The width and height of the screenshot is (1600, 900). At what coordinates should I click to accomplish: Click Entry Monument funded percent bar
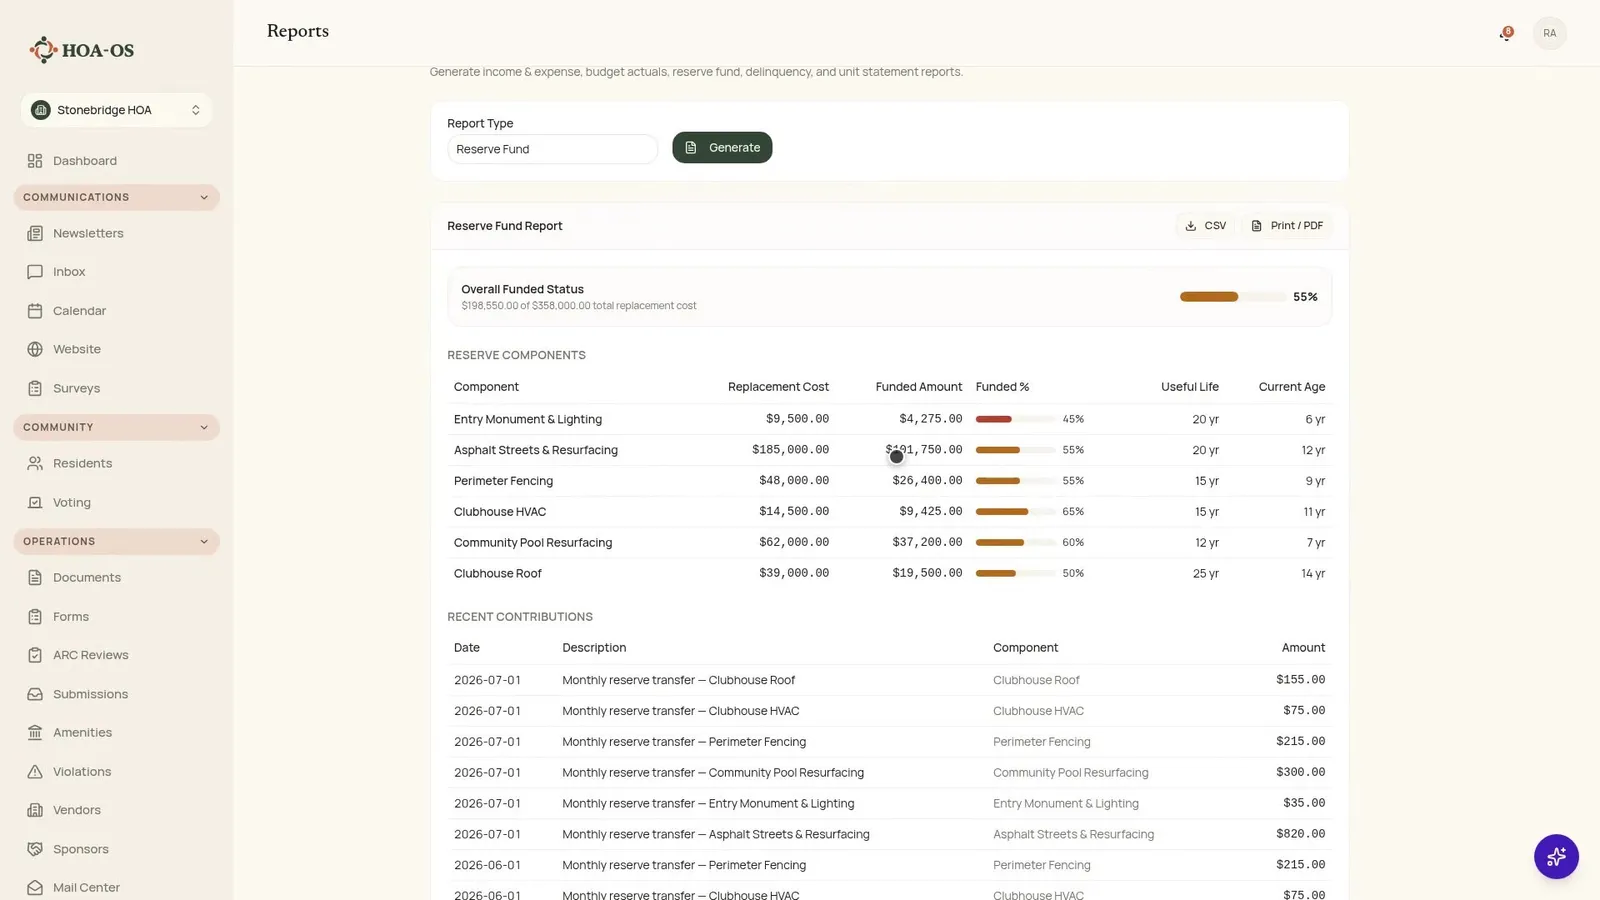tap(1015, 419)
